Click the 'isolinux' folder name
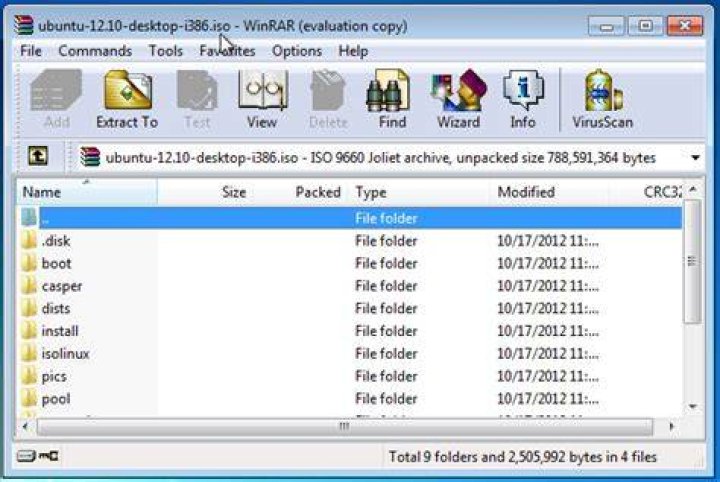 (65, 353)
